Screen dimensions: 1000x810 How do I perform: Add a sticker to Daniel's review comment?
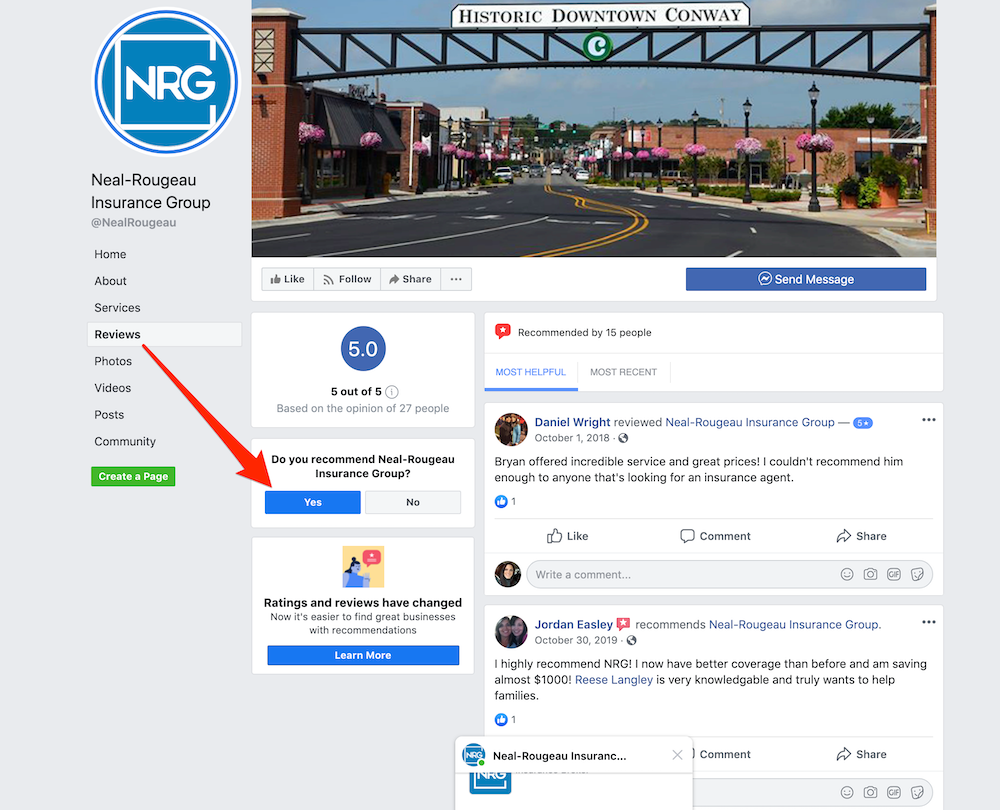(x=918, y=575)
